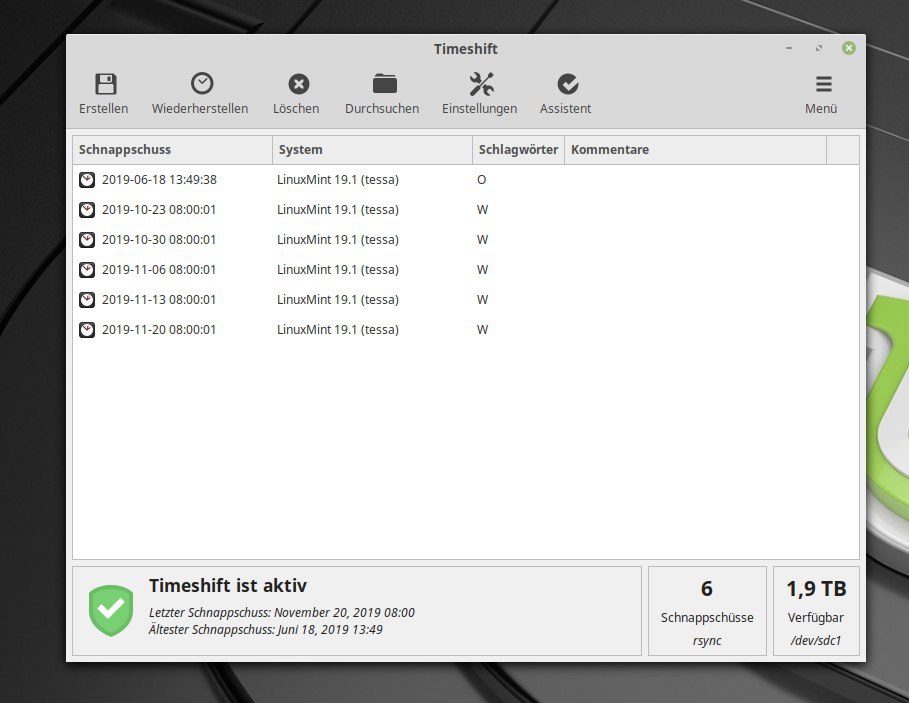Click clock icon of 2019-10-30 snapshot
Screen dimensions: 909x703
[x=87, y=240]
